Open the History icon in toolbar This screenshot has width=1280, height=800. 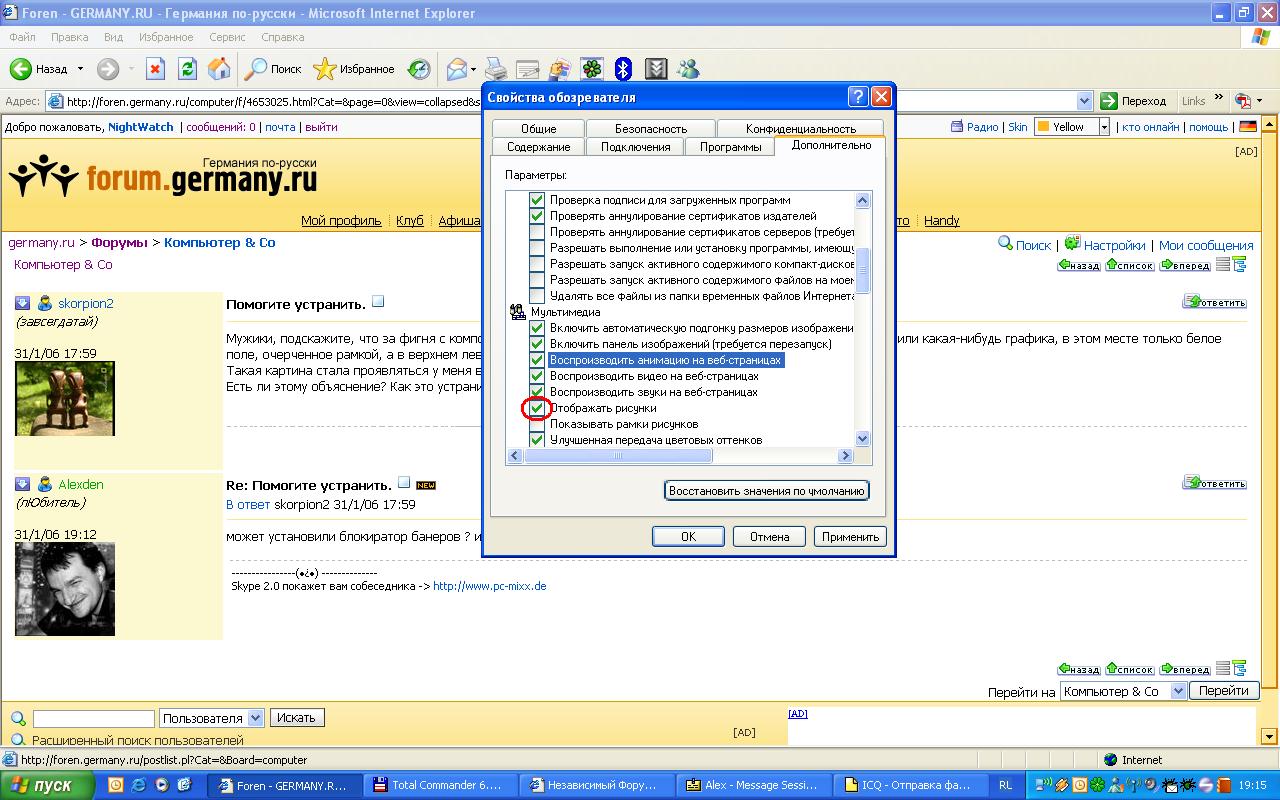pyautogui.click(x=419, y=69)
